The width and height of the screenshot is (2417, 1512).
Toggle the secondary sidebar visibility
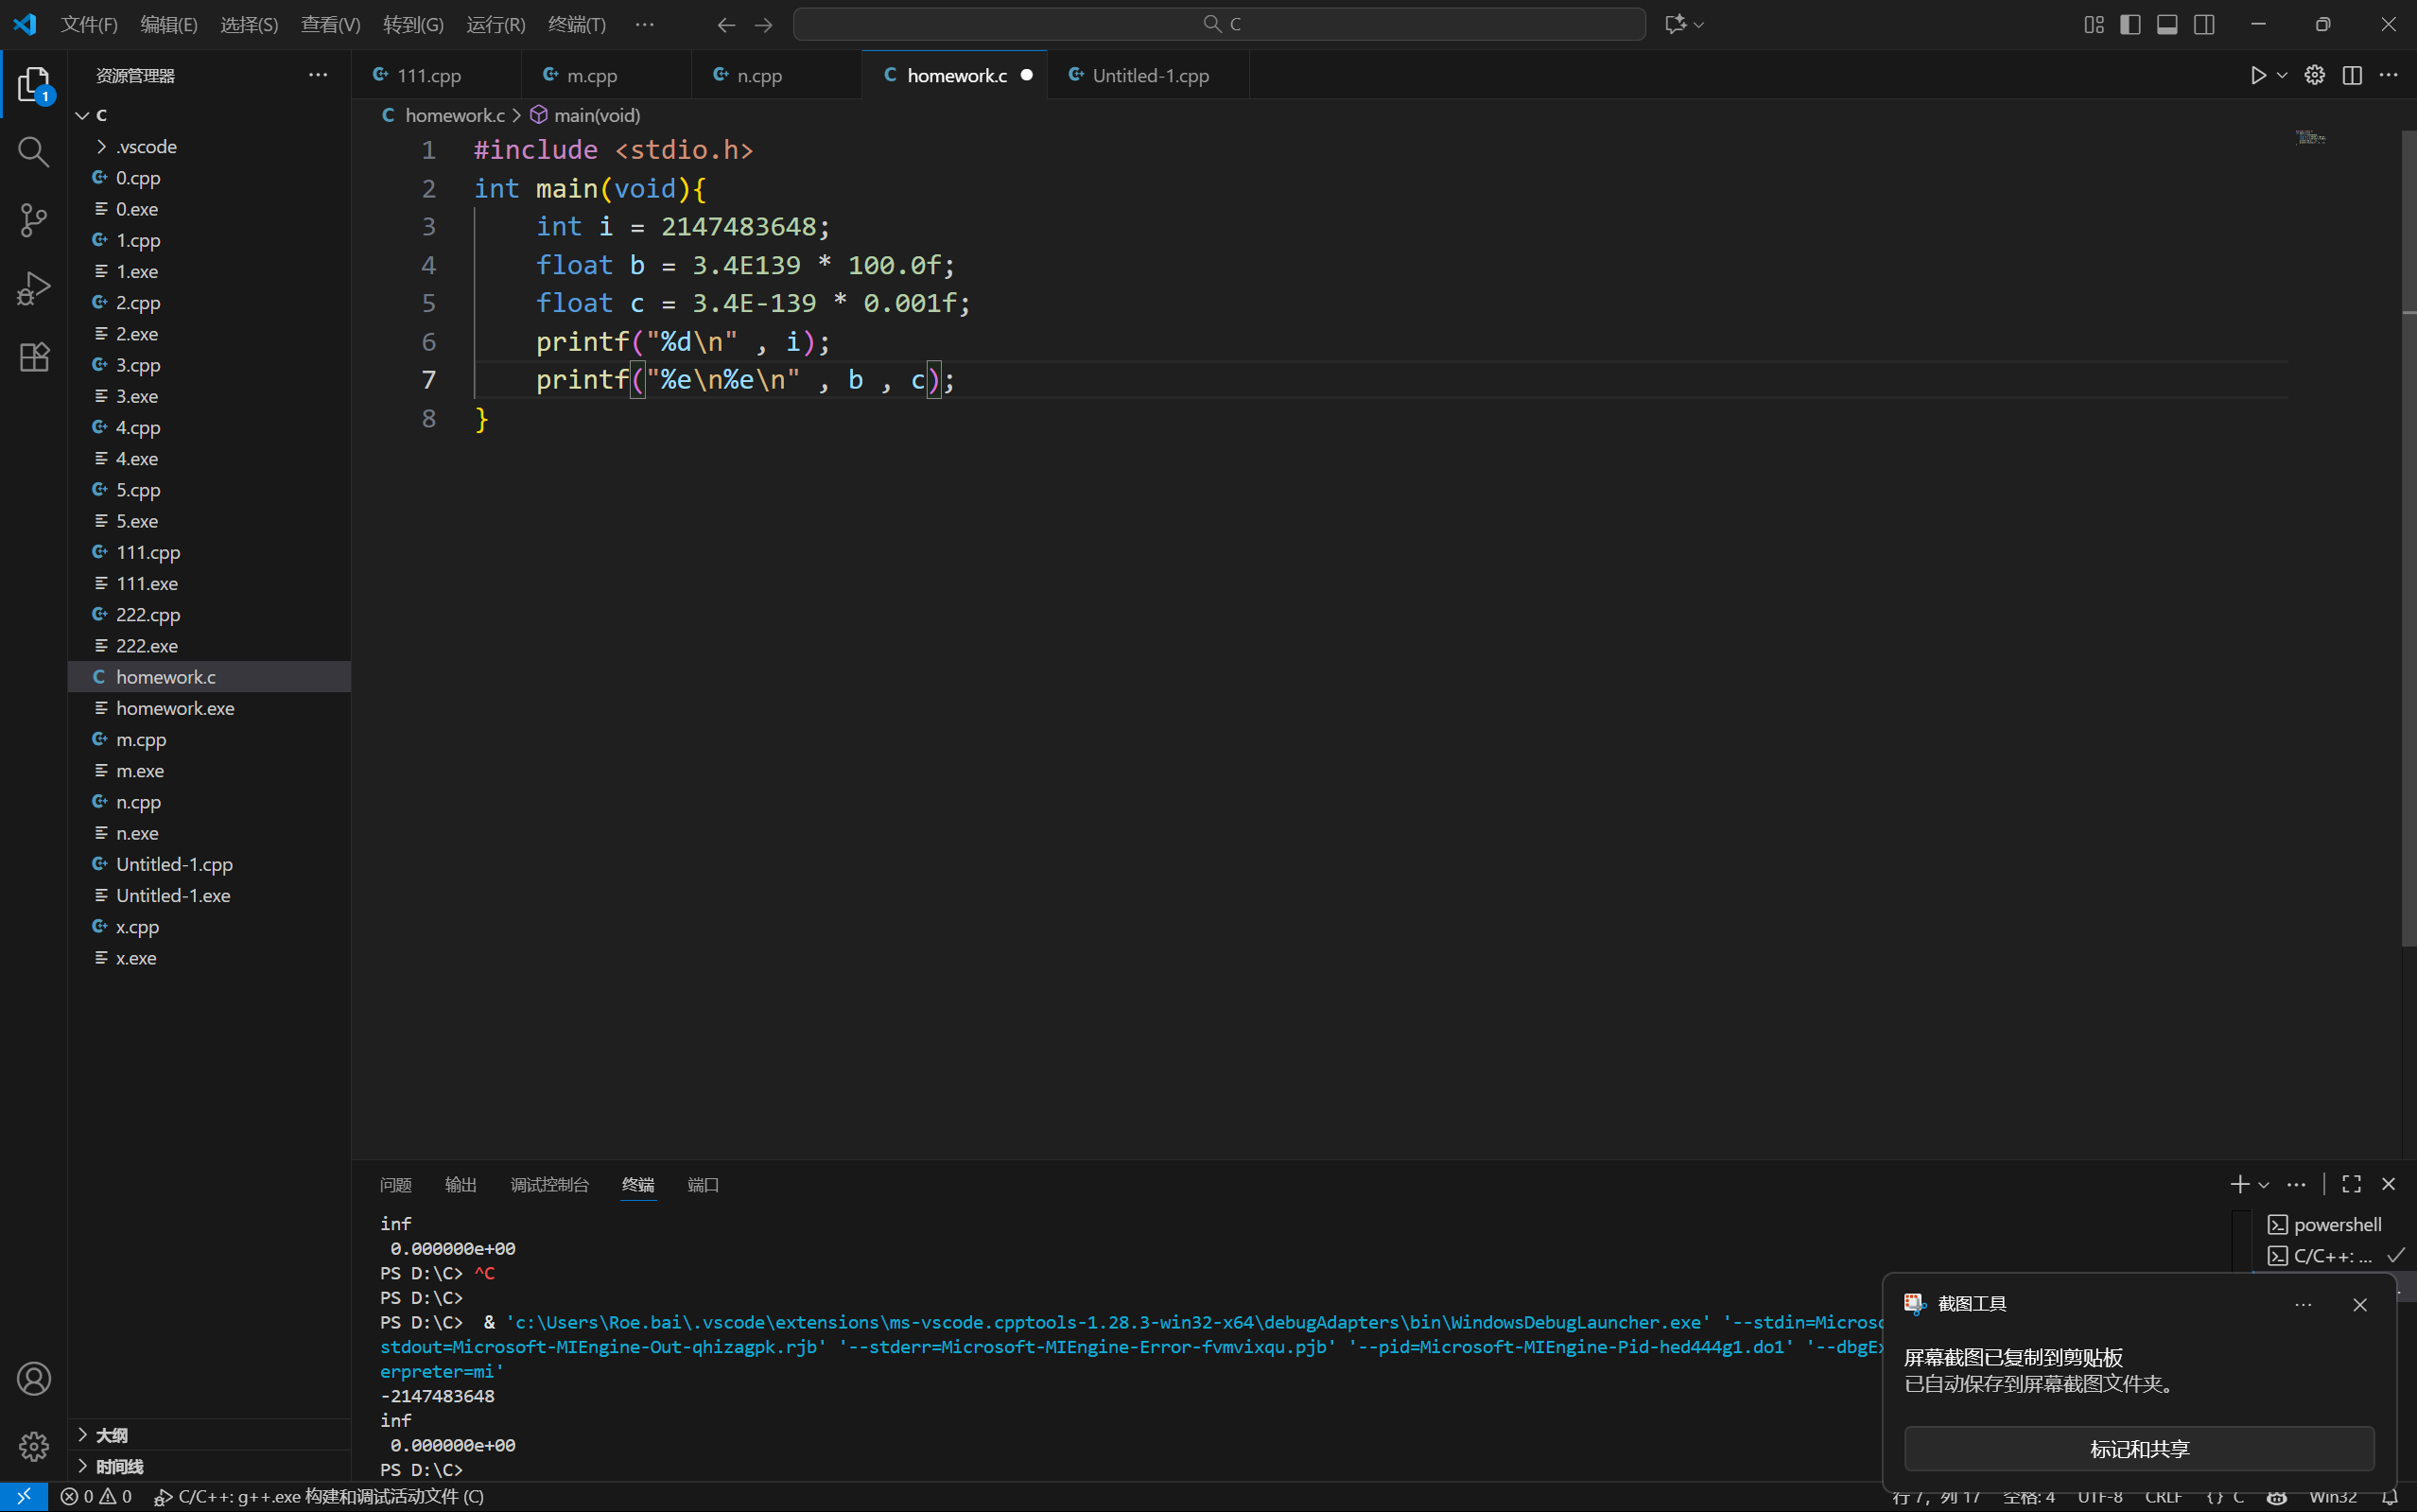2204,24
